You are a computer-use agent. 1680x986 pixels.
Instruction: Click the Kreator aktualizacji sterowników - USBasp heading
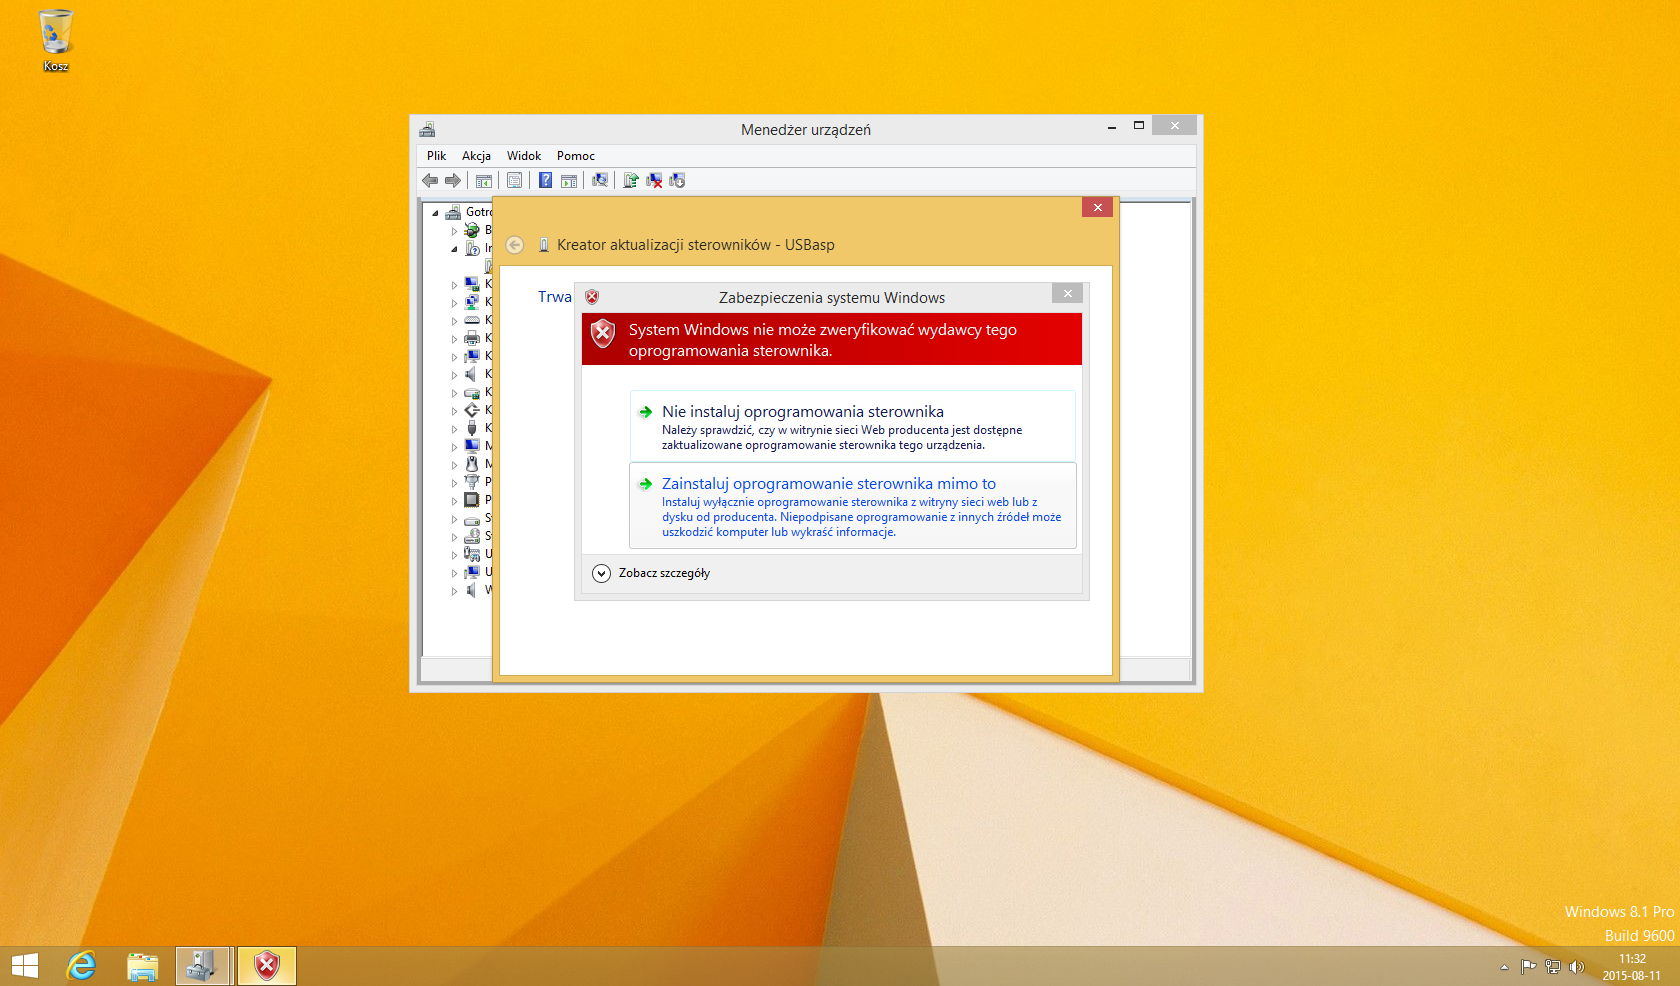(696, 245)
